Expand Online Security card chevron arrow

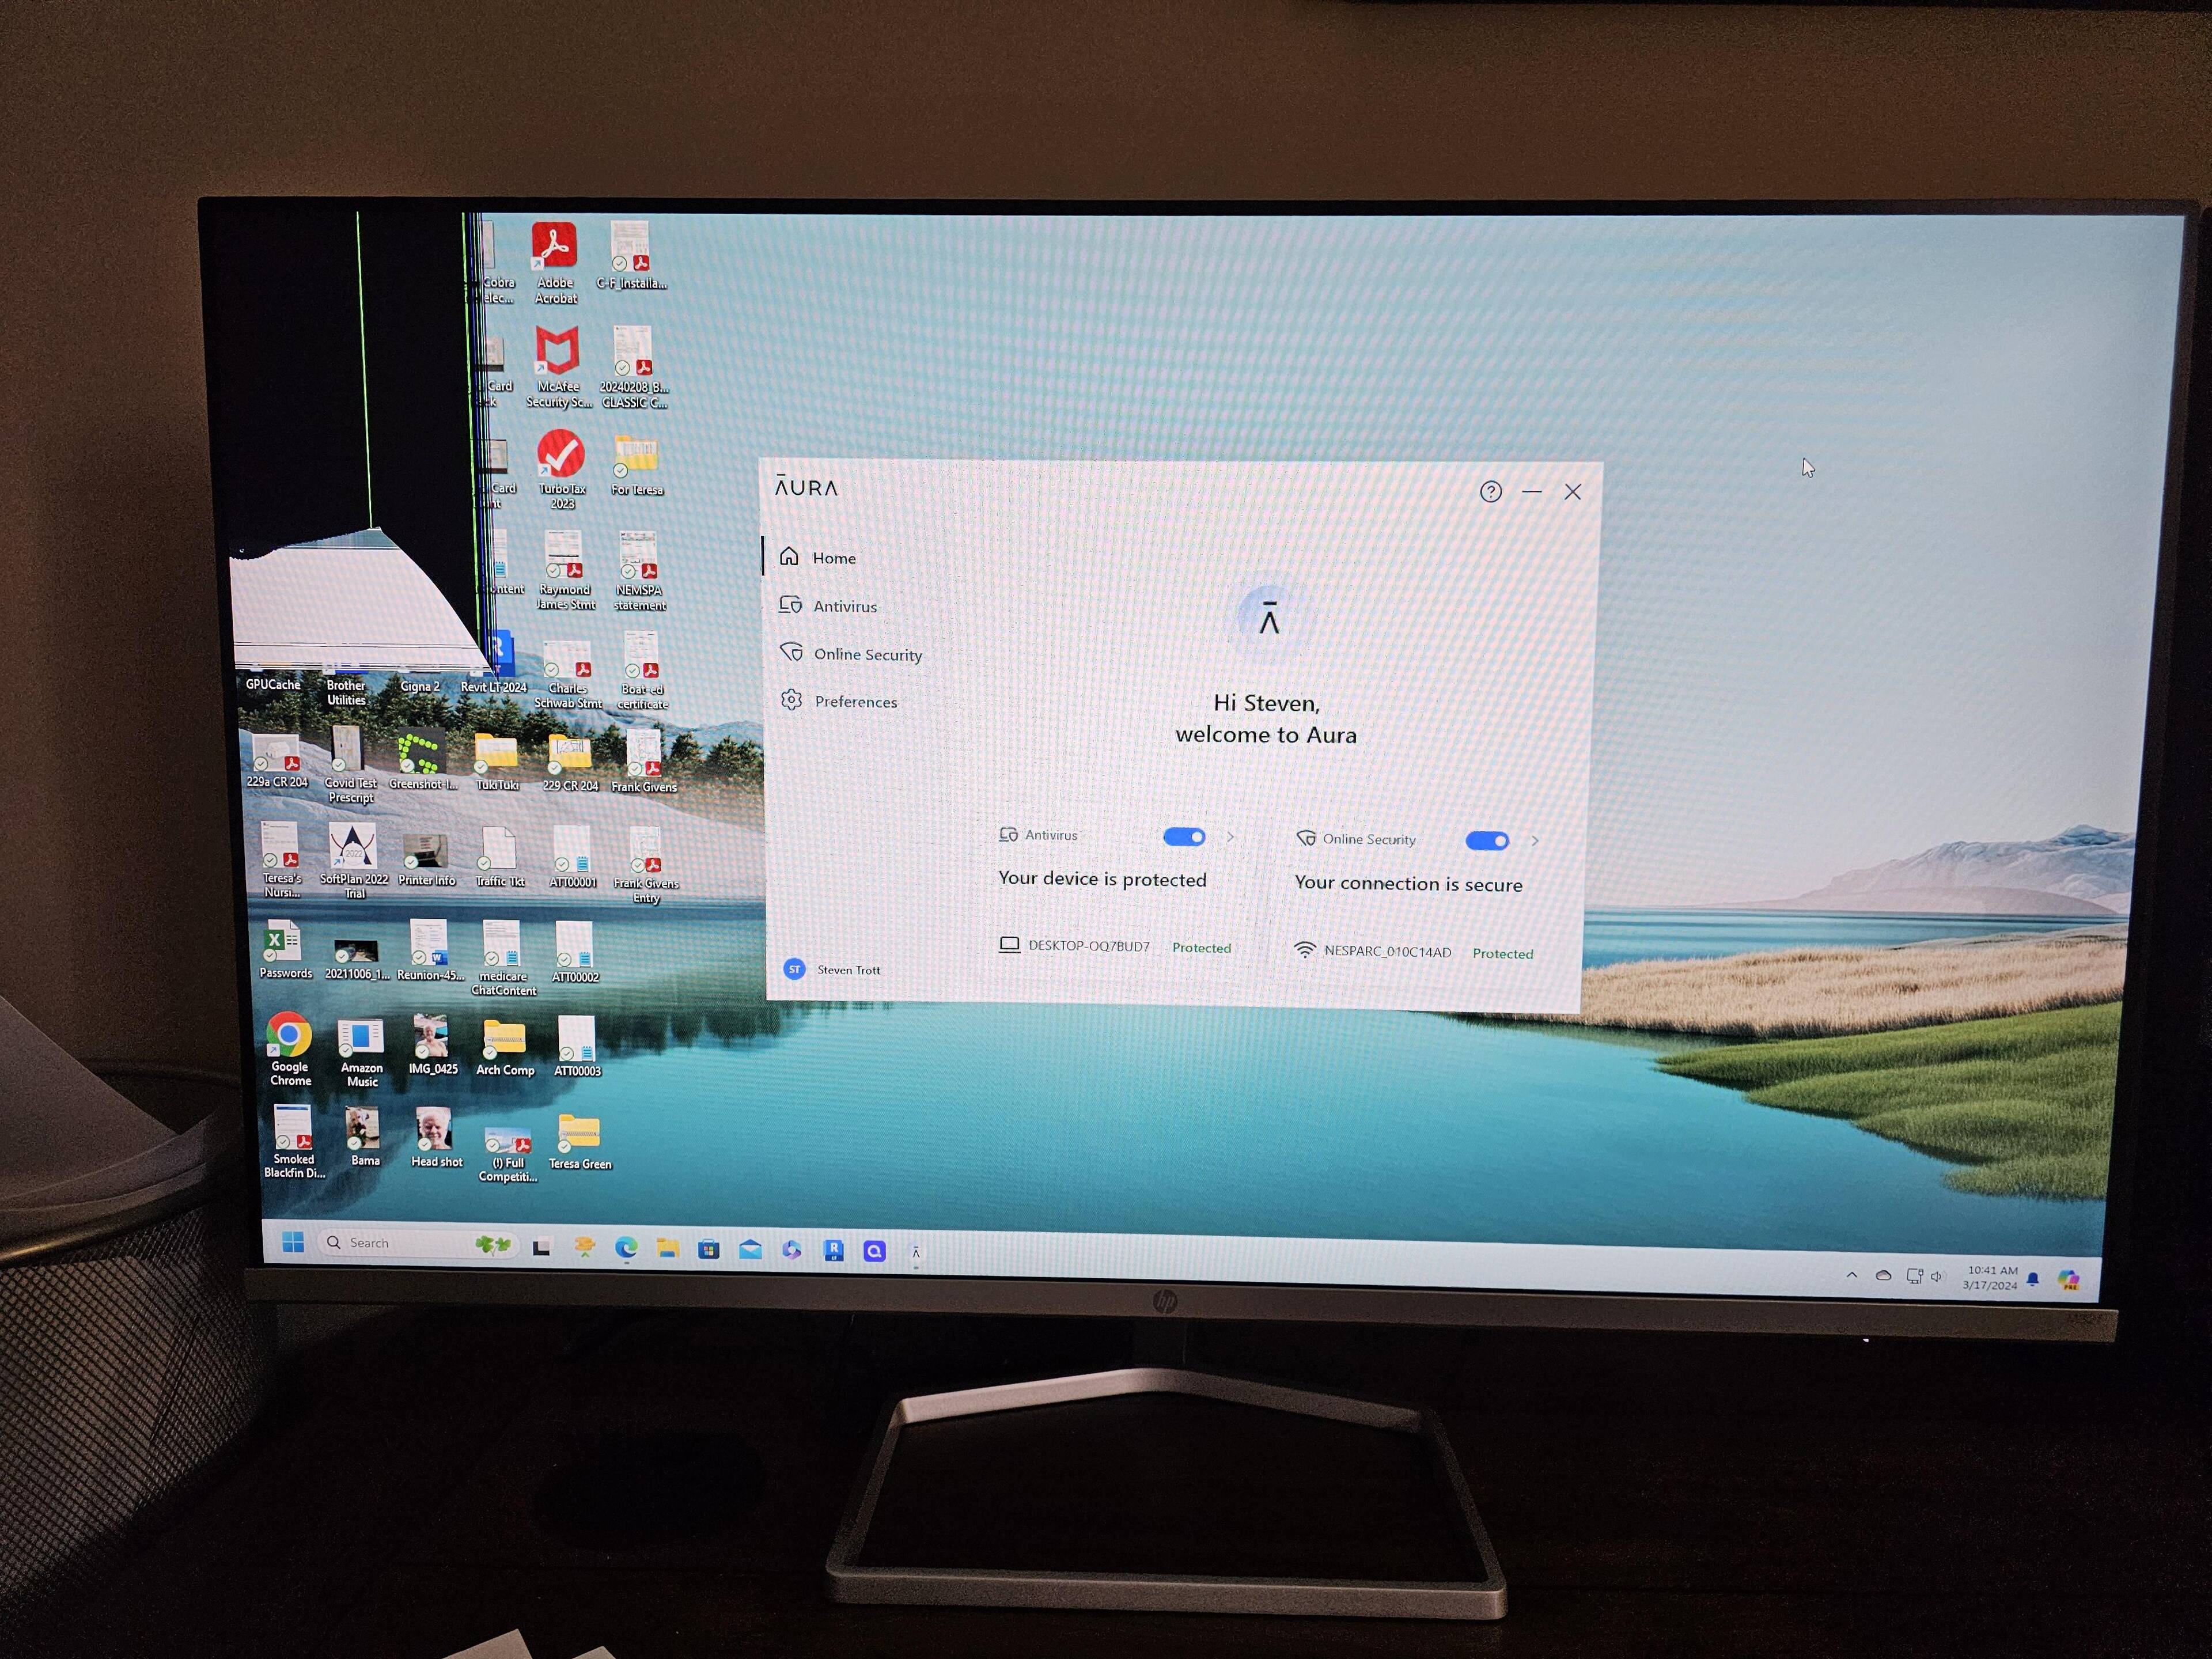pyautogui.click(x=1534, y=841)
